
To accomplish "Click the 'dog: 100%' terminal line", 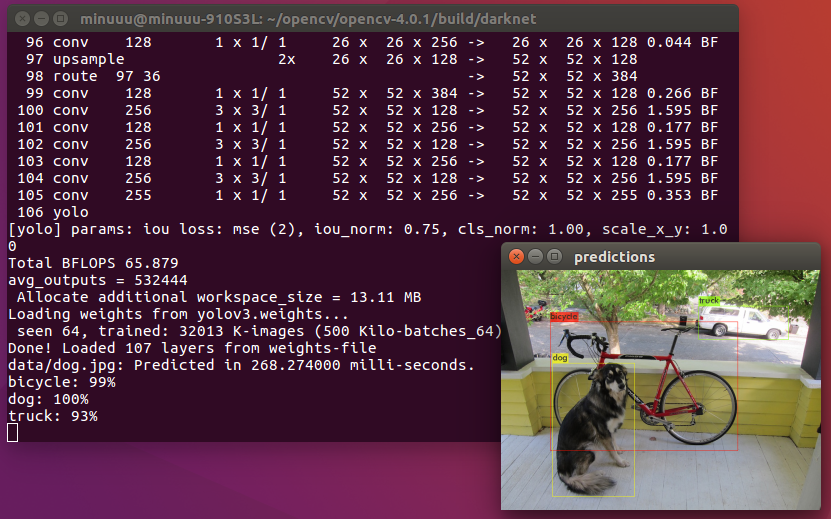I will click(48, 399).
